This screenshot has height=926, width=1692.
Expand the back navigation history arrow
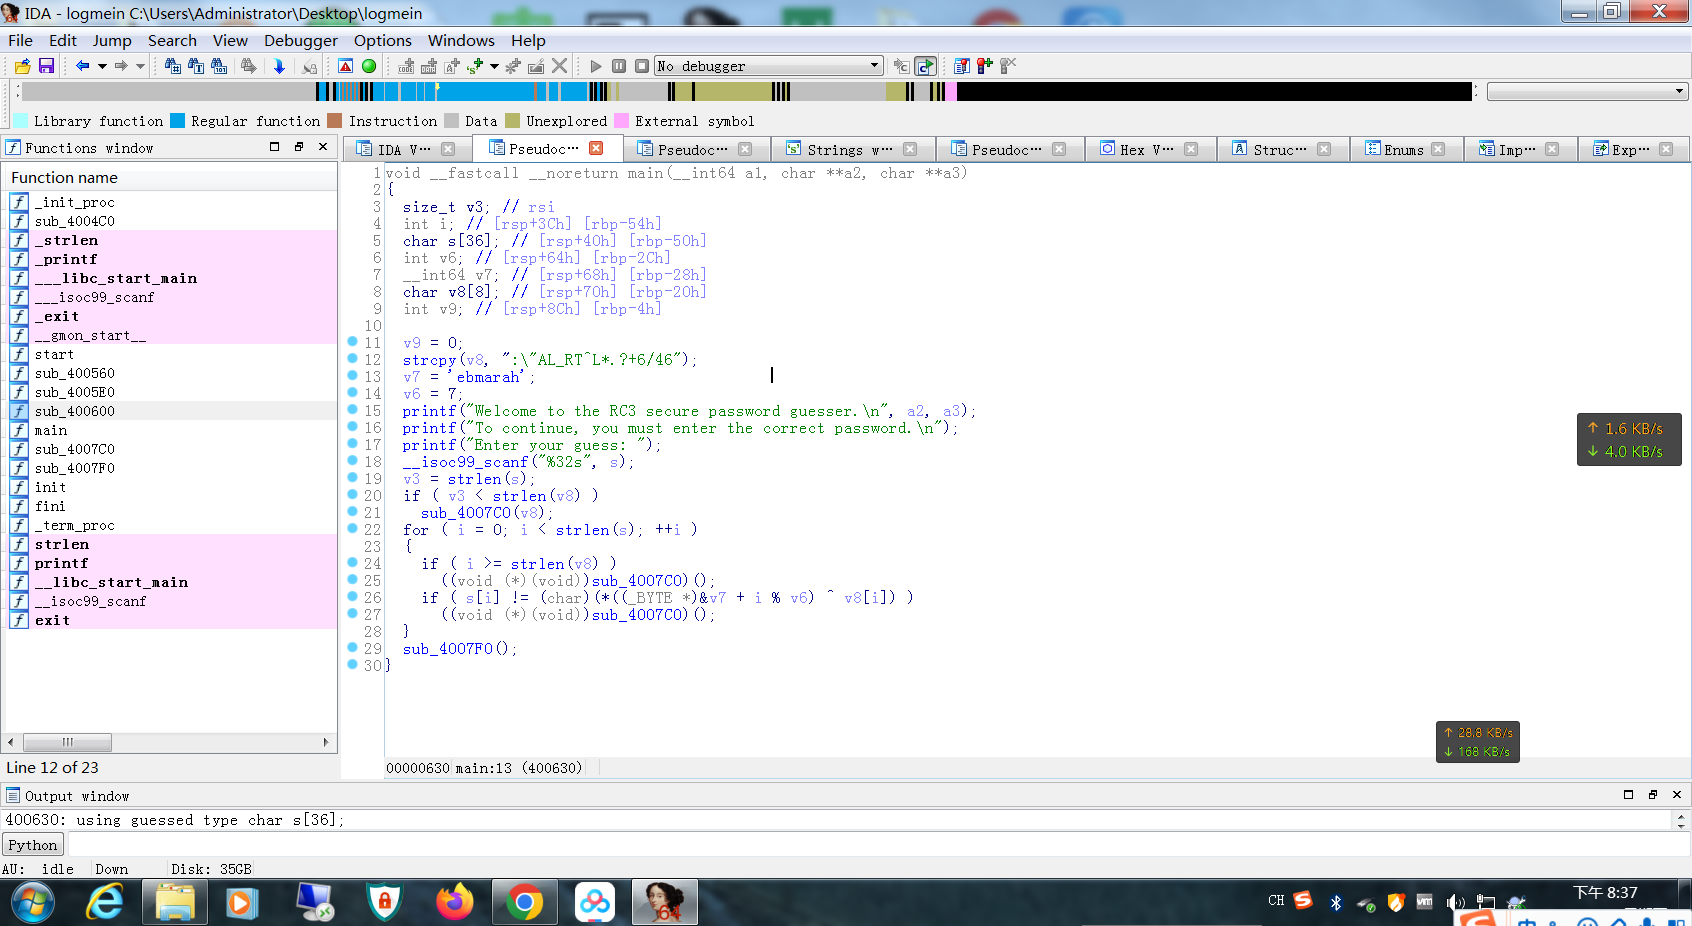pyautogui.click(x=102, y=66)
